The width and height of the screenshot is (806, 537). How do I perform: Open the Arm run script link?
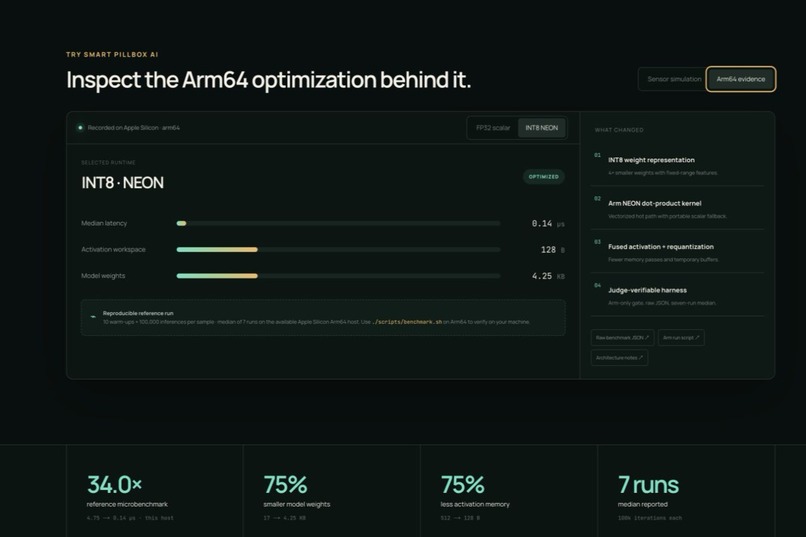pos(681,338)
